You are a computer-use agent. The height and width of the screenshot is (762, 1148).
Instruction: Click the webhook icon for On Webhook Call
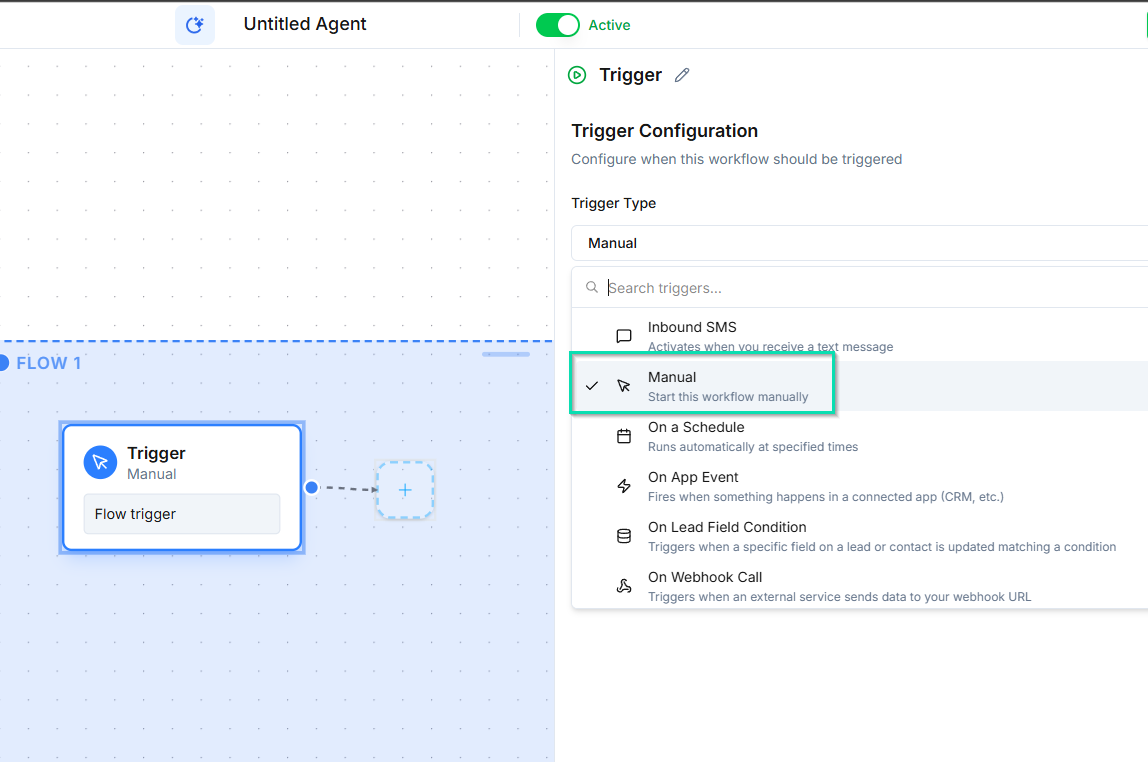624,586
